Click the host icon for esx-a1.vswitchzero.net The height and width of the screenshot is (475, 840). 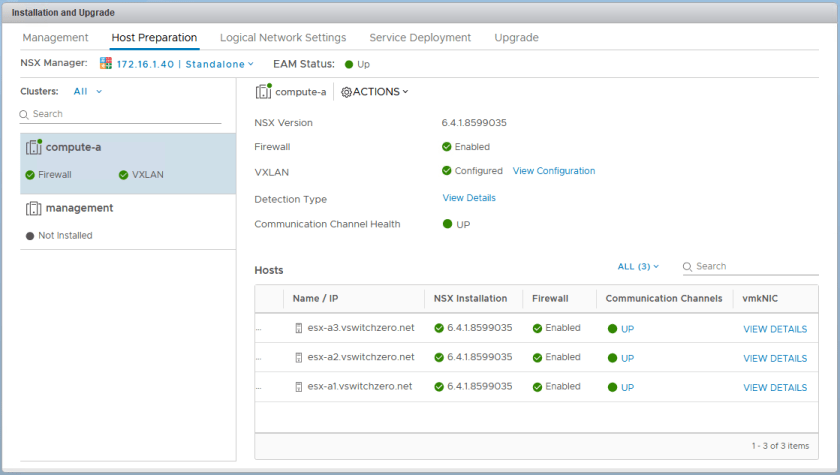click(298, 387)
